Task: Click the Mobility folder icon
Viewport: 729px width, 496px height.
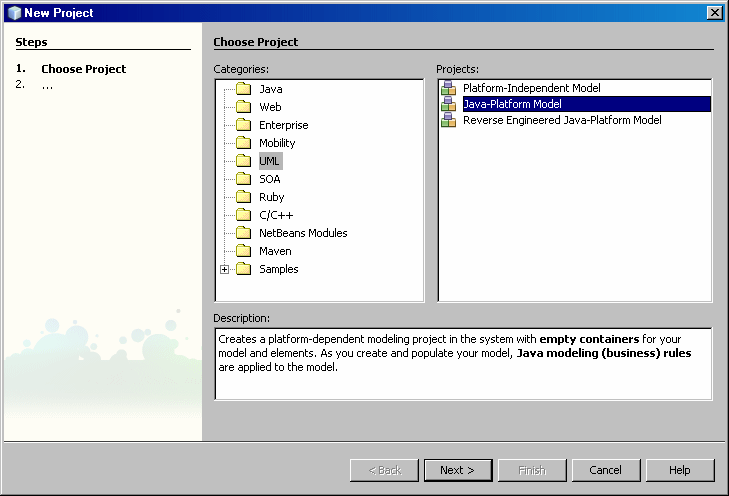Action: [x=243, y=142]
